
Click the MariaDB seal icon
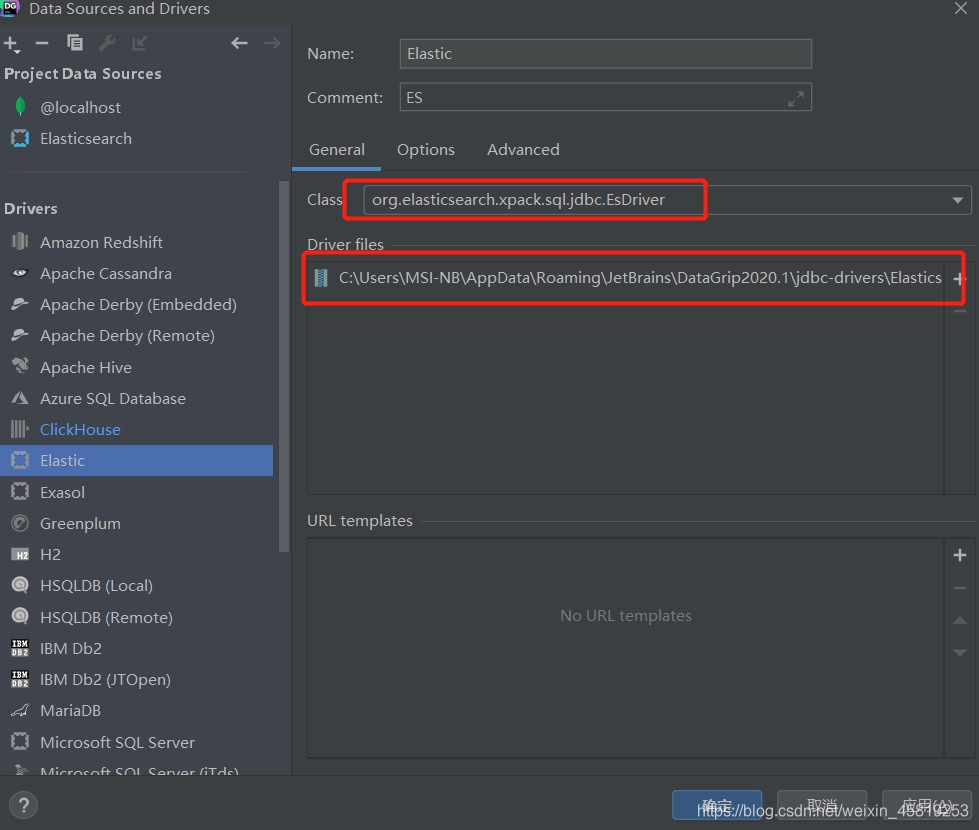click(x=20, y=710)
